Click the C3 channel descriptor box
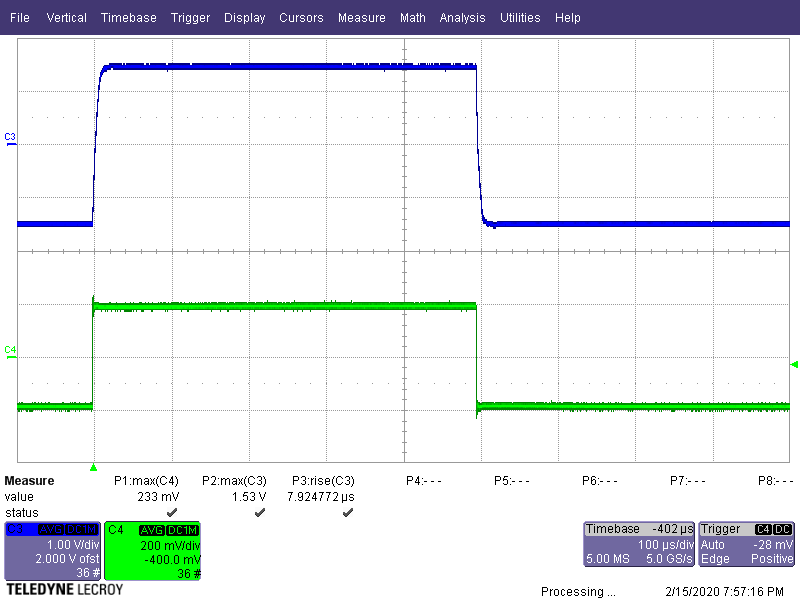 click(52, 551)
